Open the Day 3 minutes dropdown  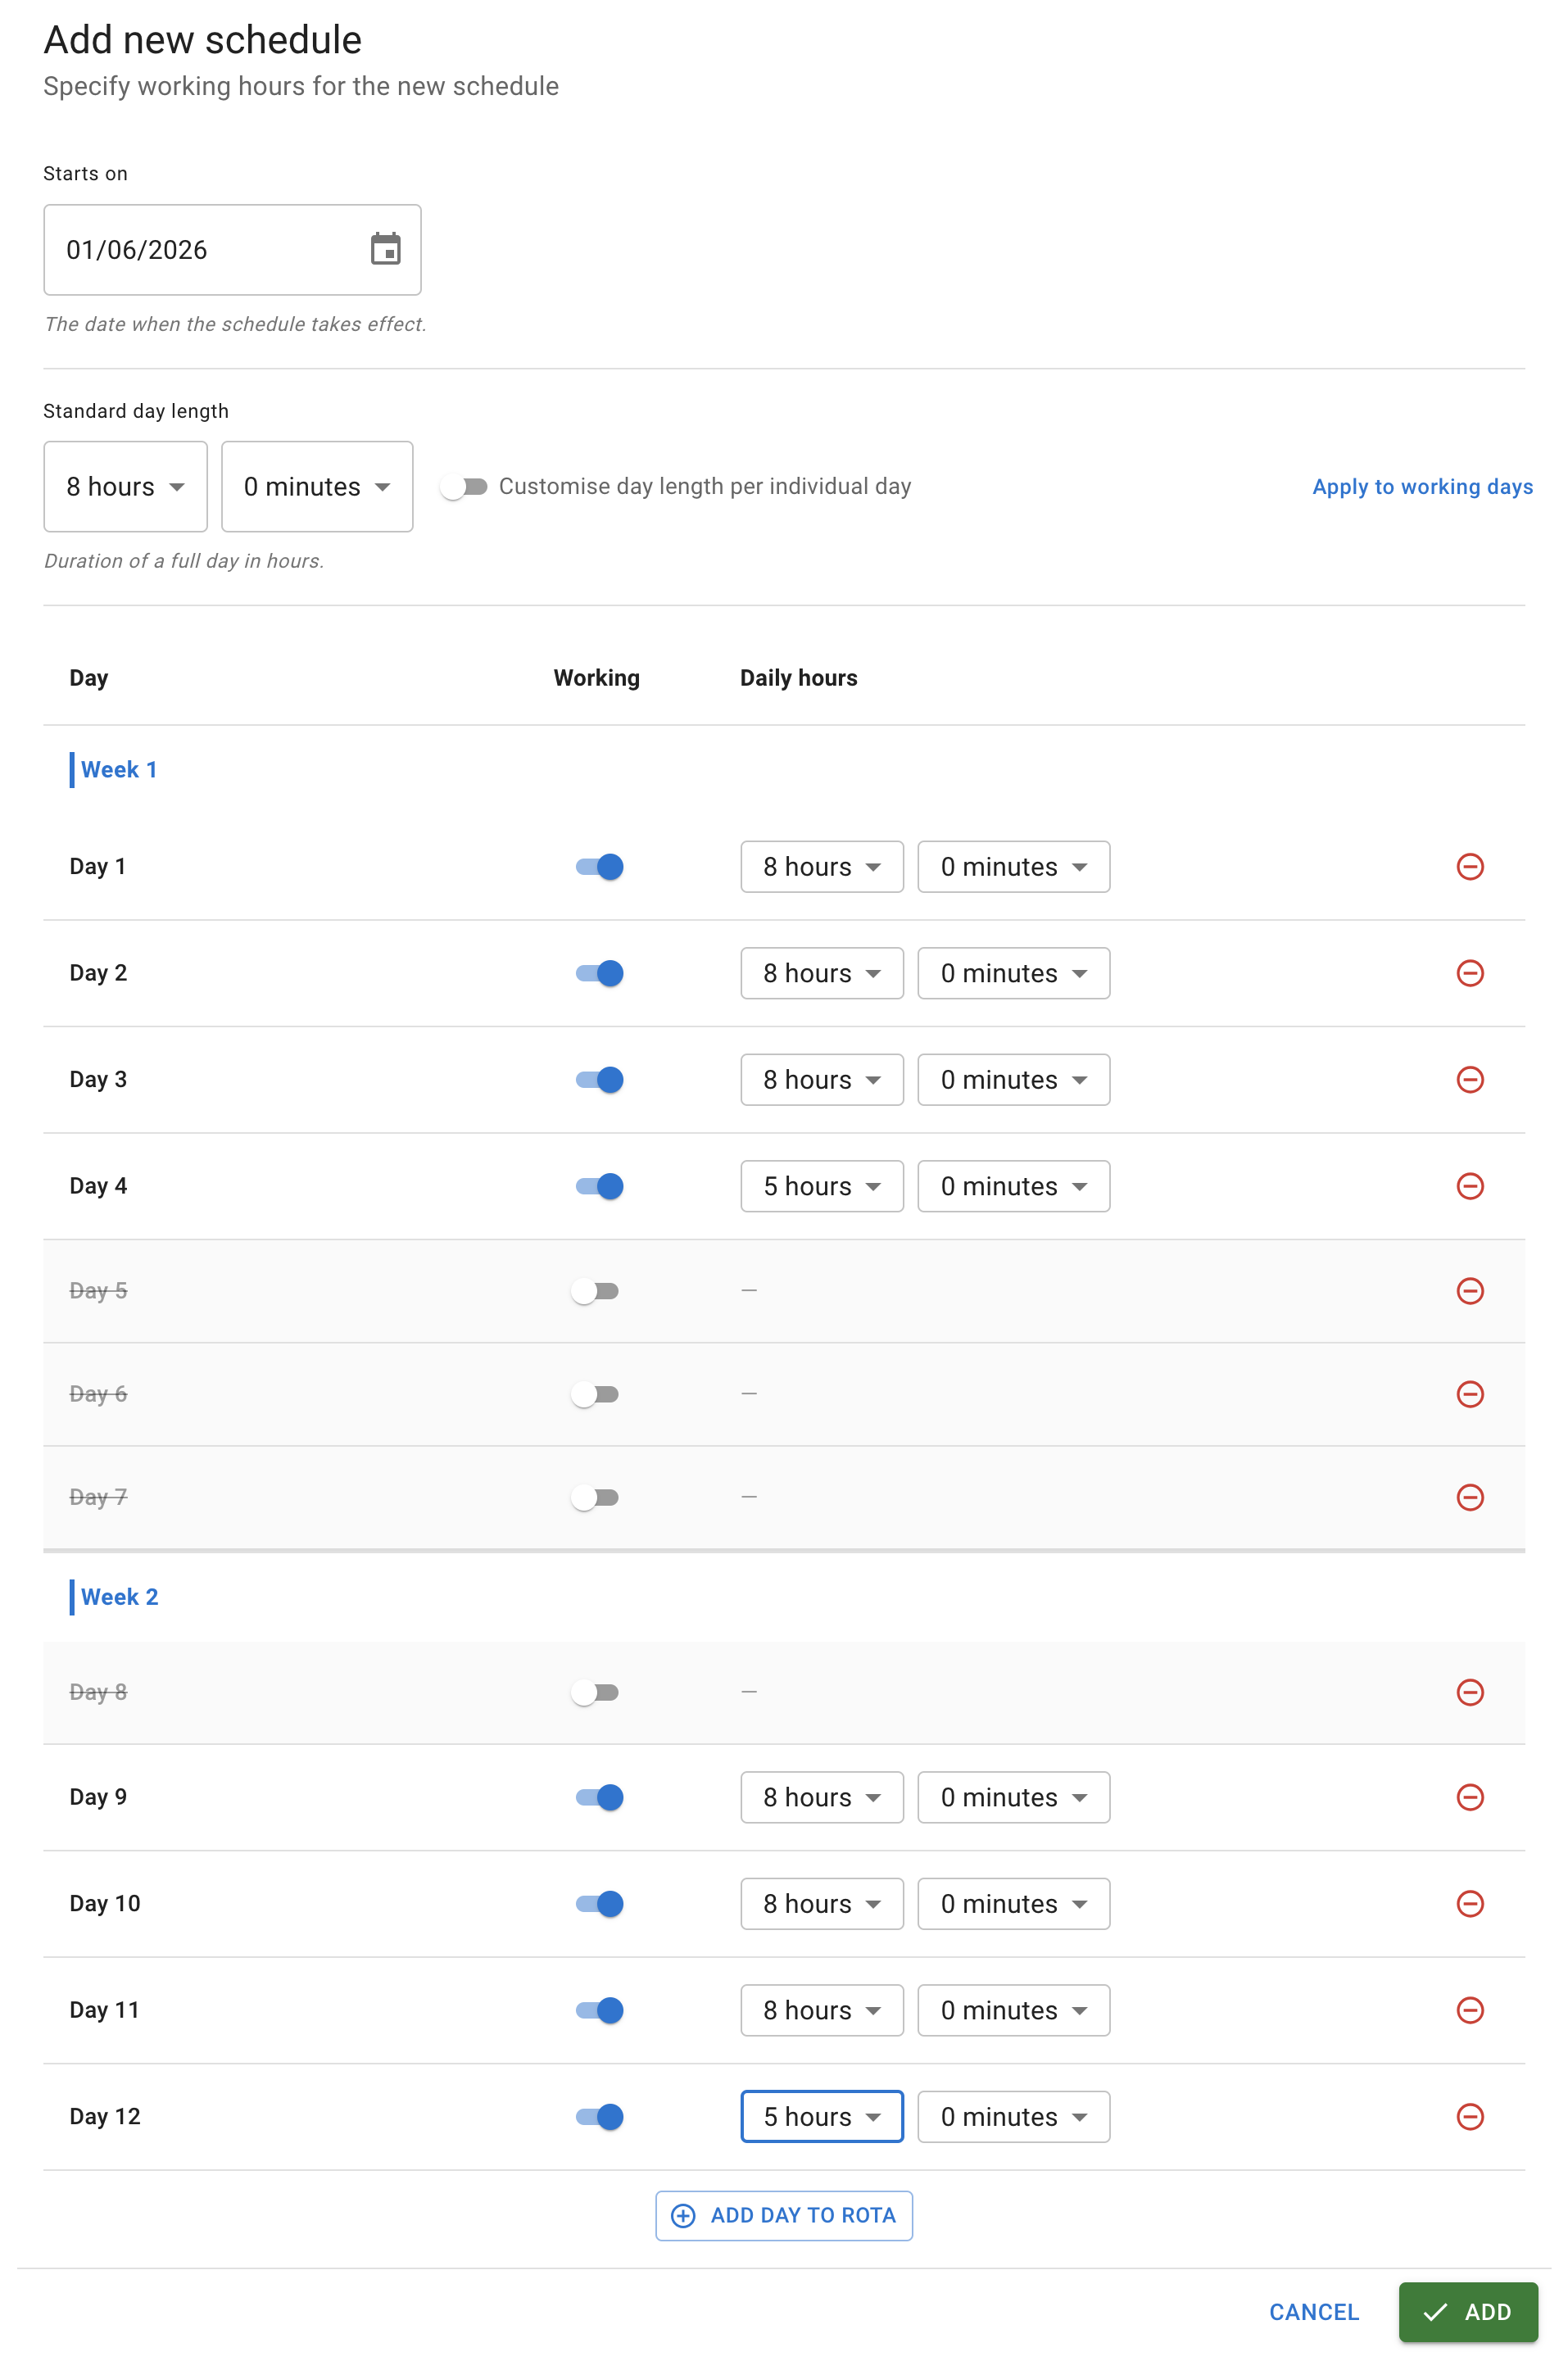pyautogui.click(x=1014, y=1079)
